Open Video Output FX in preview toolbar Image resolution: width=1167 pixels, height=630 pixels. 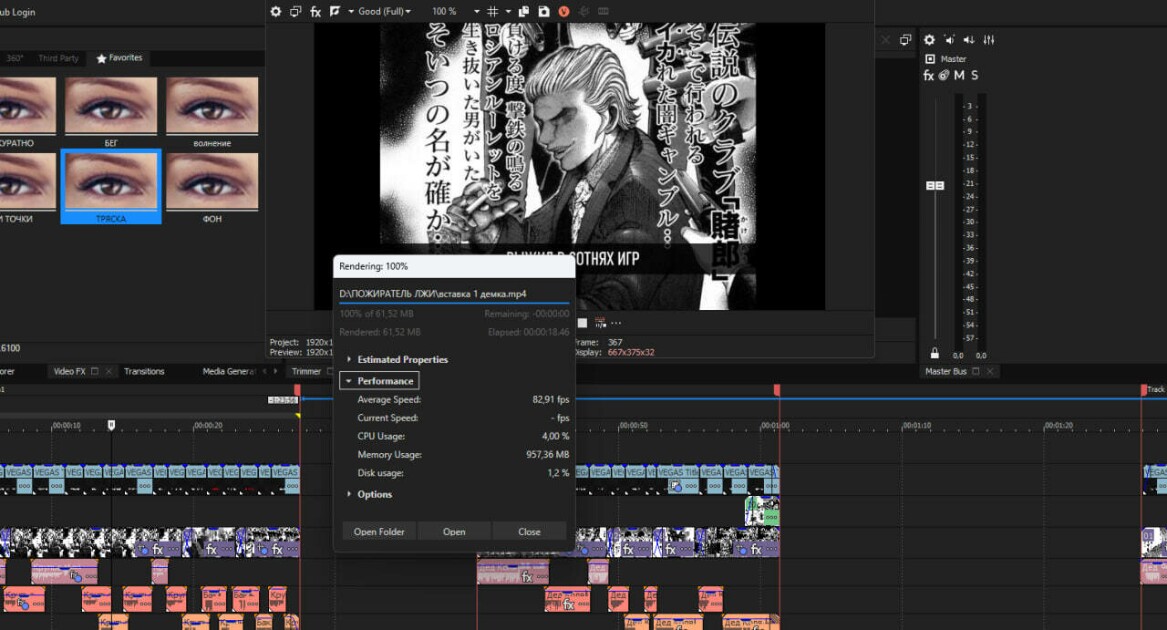(316, 12)
